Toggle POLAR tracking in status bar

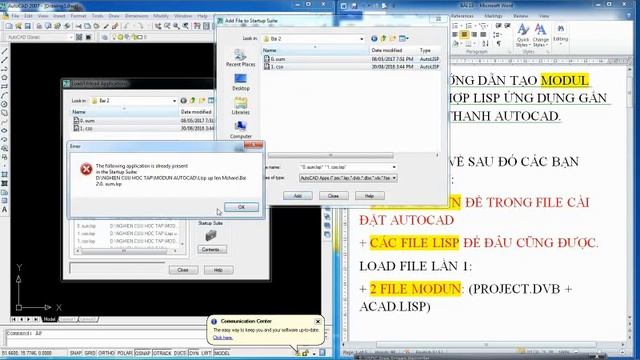coord(124,353)
